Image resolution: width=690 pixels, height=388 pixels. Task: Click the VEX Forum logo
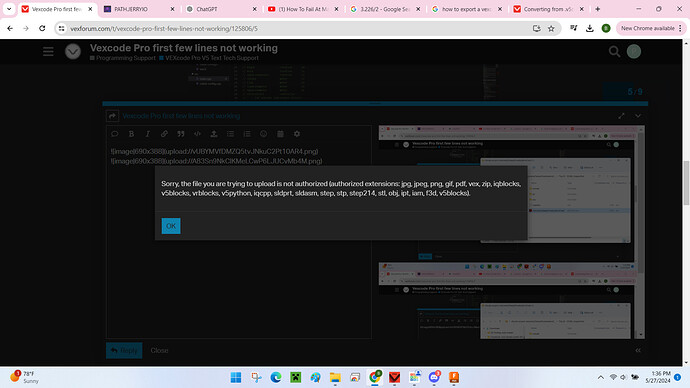pos(73,51)
